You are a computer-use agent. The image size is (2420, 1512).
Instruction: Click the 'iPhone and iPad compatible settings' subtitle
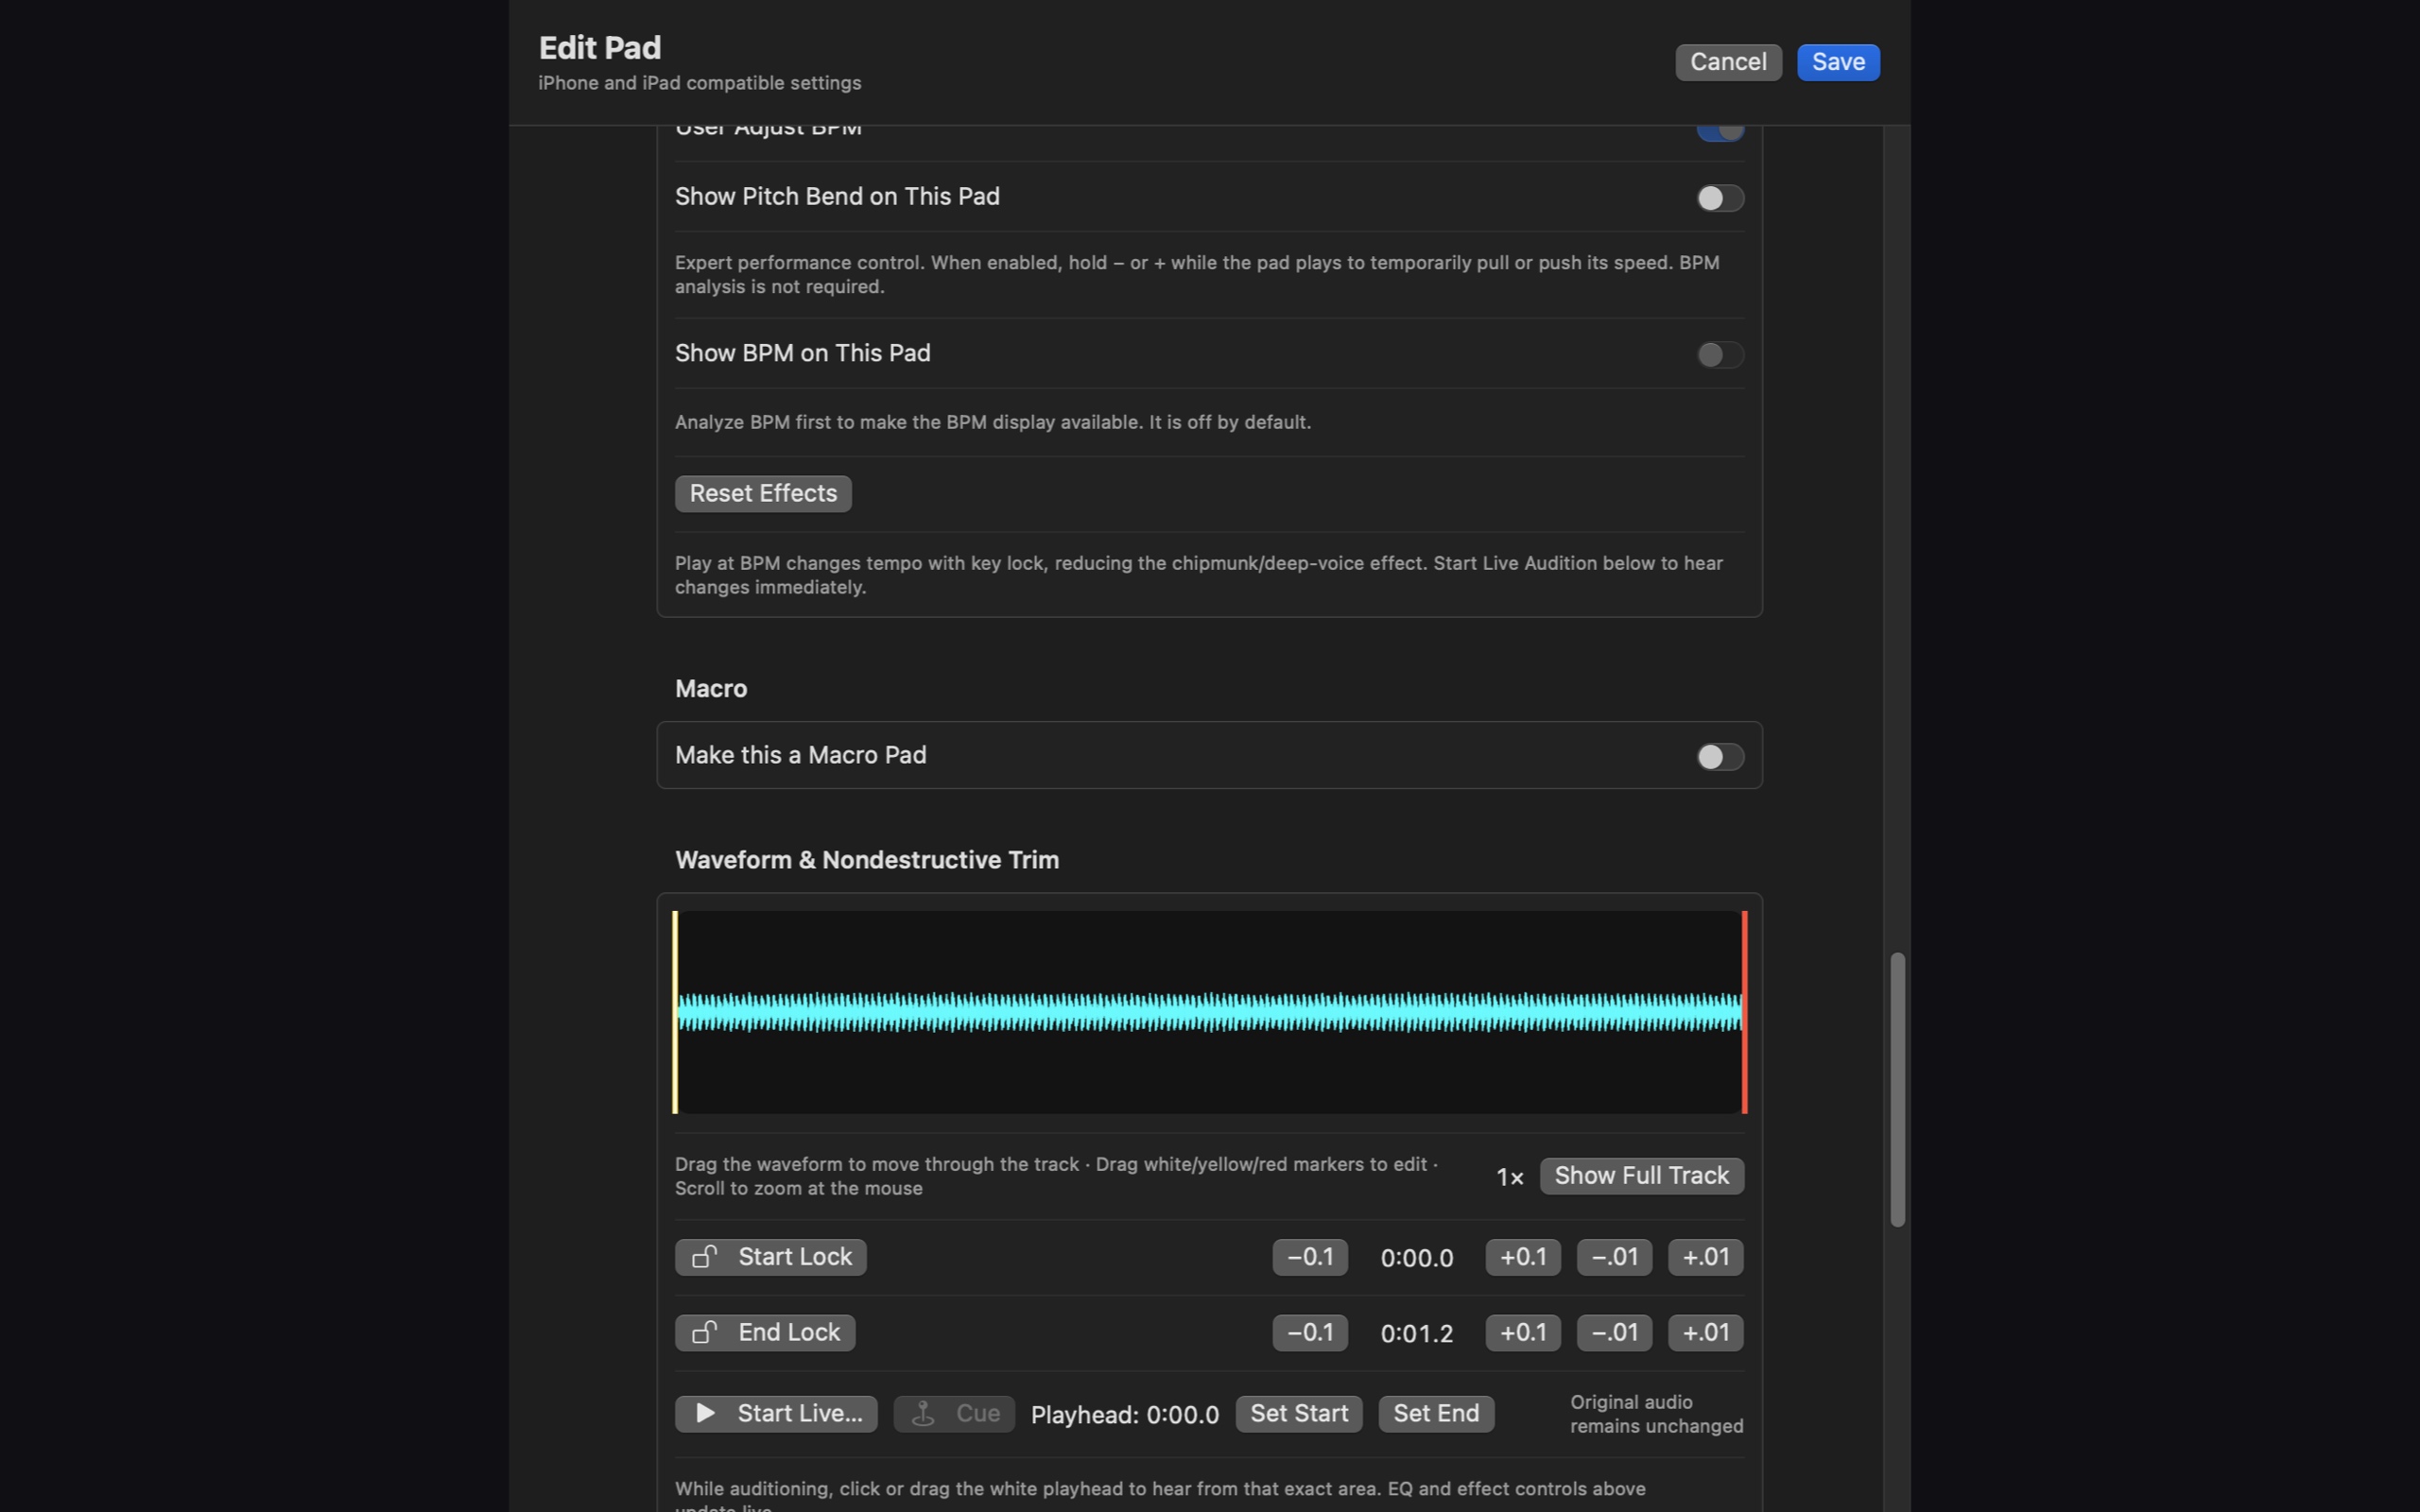pyautogui.click(x=700, y=83)
